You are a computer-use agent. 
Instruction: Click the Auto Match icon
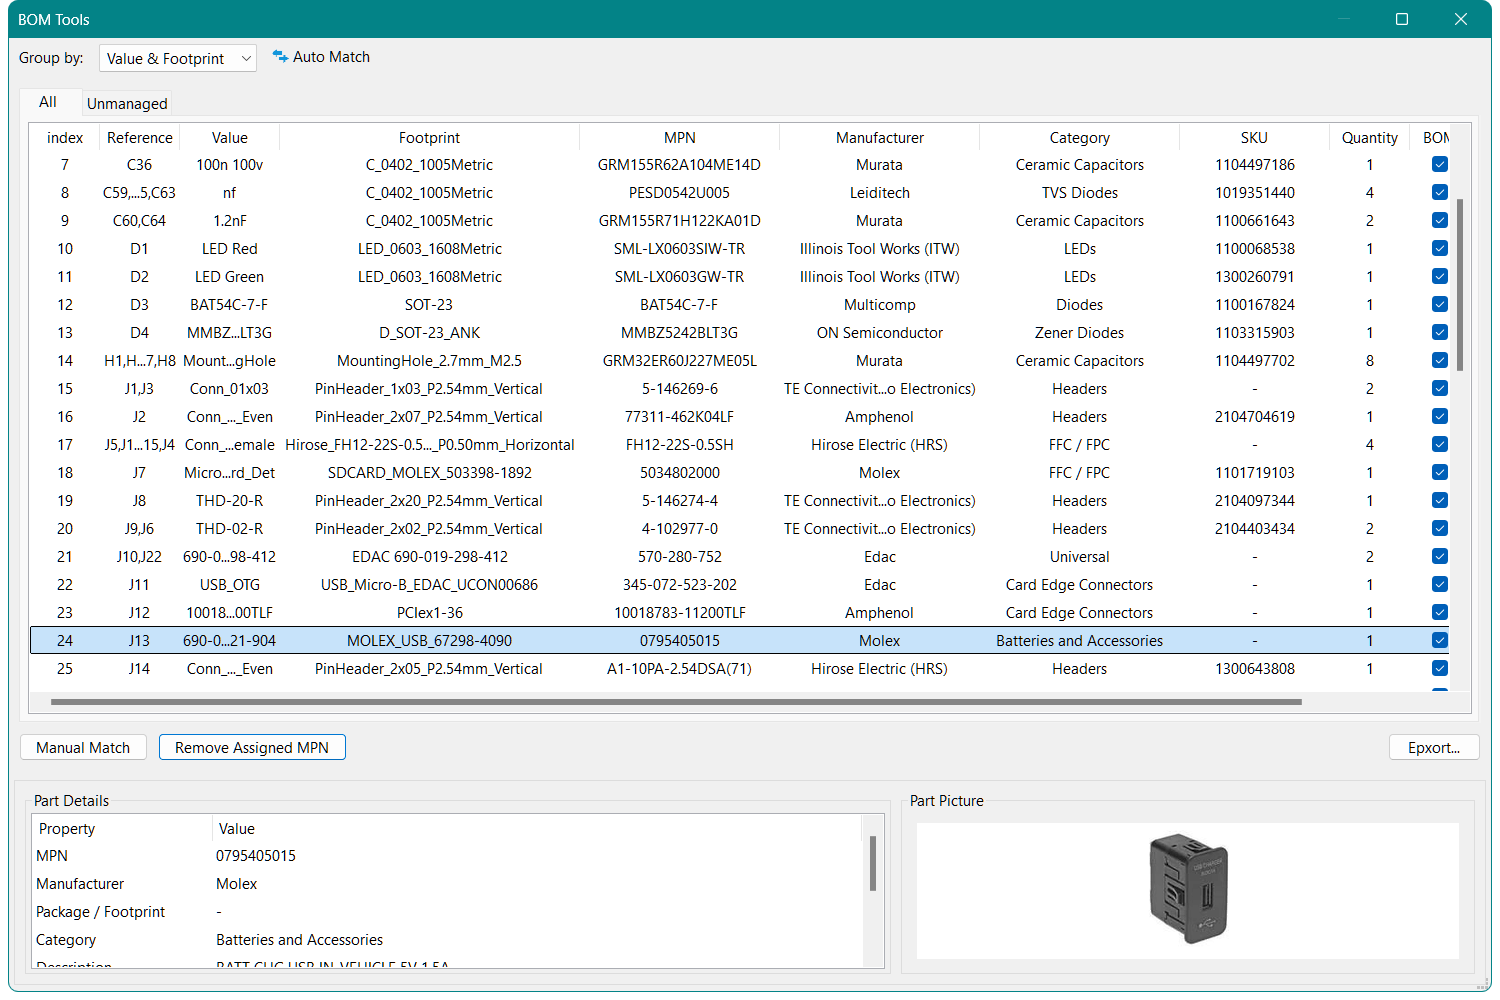tap(281, 57)
